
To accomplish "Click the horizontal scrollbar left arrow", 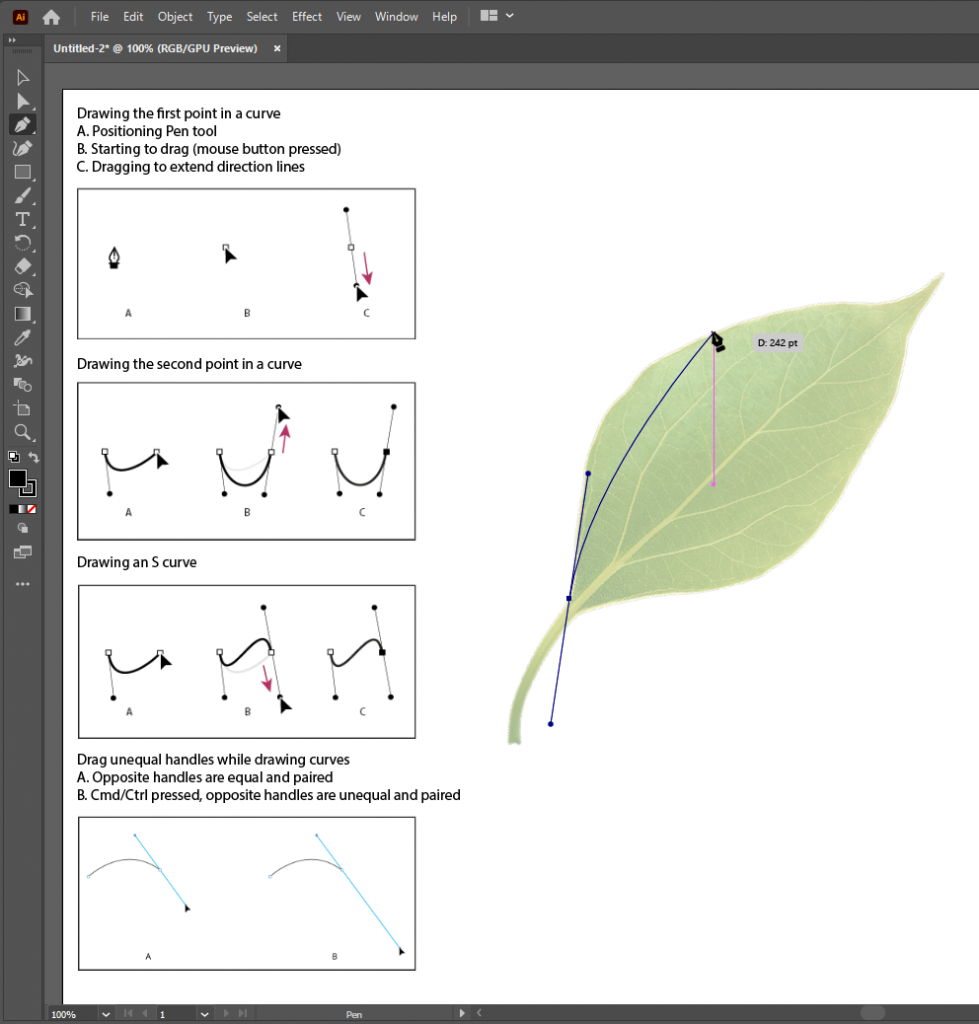I will tap(479, 1013).
